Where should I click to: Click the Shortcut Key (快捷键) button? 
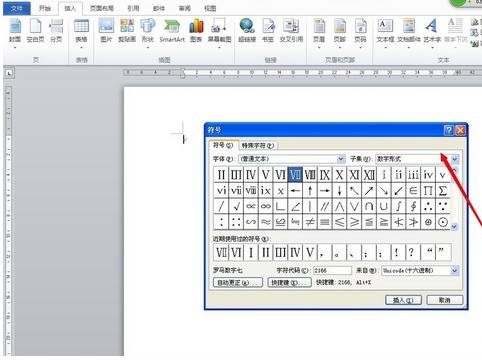(289, 283)
